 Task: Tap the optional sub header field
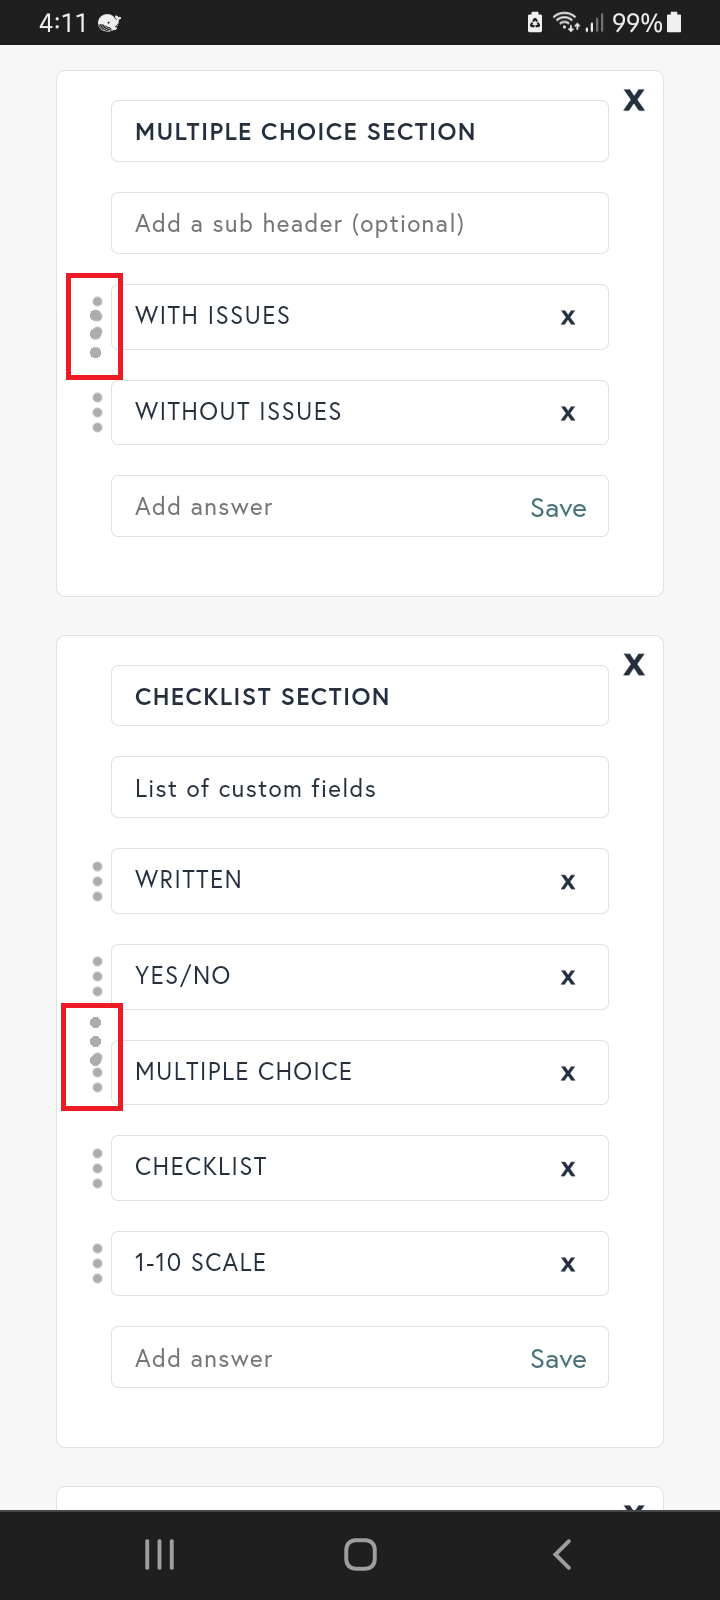coord(359,224)
